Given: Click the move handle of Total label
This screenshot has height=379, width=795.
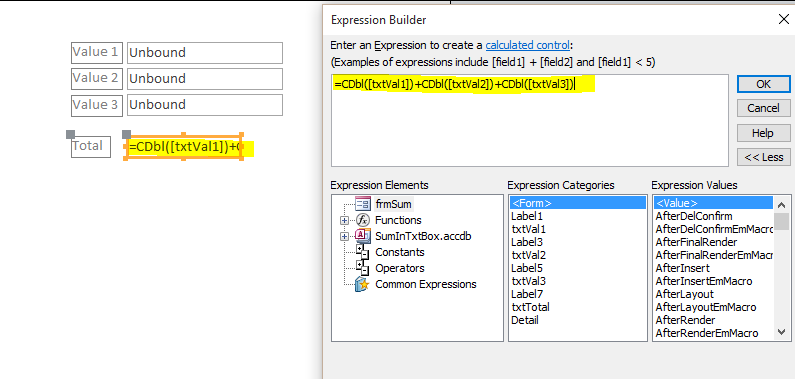Looking at the screenshot, I should pyautogui.click(x=70, y=134).
